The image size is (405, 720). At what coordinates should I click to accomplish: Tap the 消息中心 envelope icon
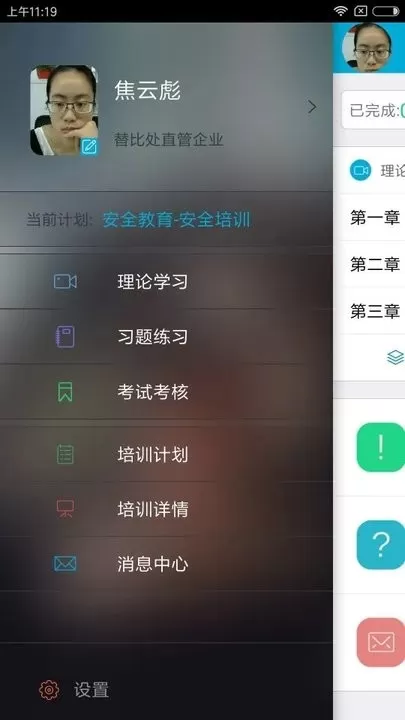point(65,564)
